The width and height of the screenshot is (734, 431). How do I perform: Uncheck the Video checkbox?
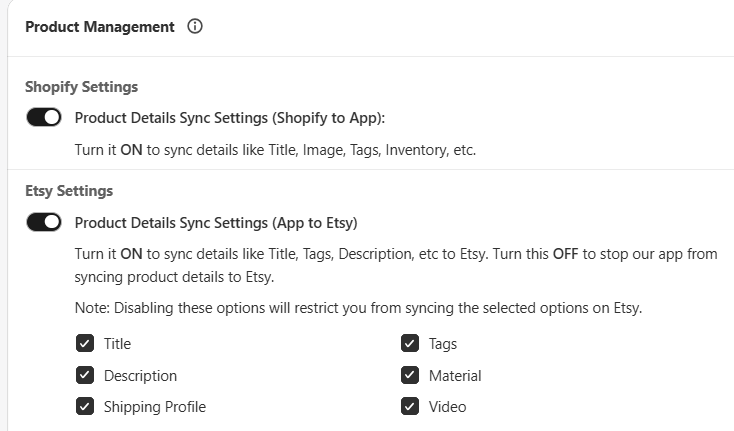point(410,407)
